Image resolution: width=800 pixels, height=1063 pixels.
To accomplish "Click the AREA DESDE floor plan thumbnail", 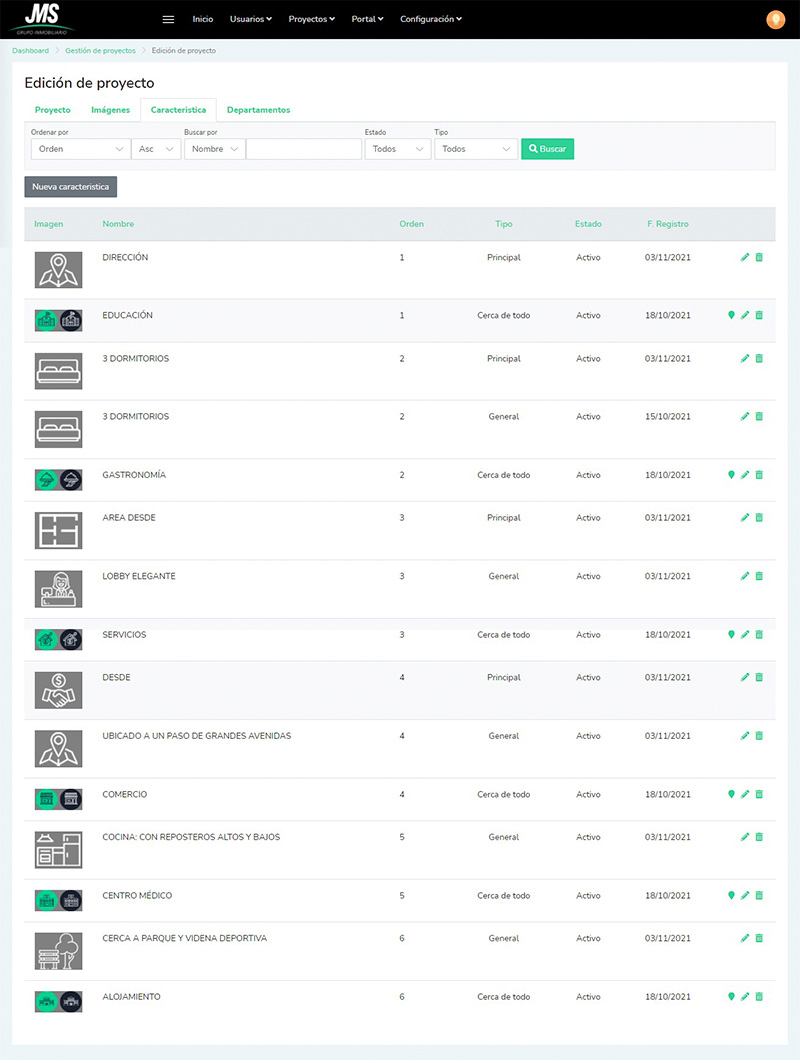I will 58,531.
